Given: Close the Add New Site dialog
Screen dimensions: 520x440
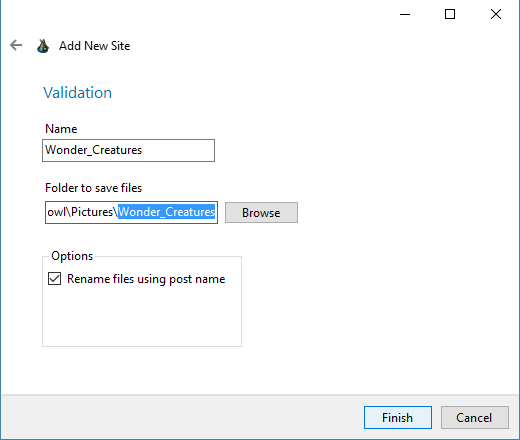Looking at the screenshot, I should point(496,14).
